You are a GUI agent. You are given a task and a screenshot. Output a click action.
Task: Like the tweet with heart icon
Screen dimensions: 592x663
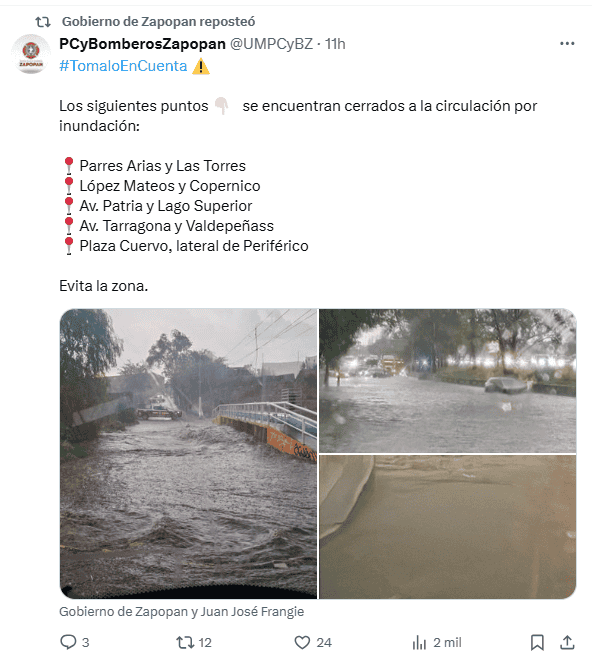pos(302,642)
